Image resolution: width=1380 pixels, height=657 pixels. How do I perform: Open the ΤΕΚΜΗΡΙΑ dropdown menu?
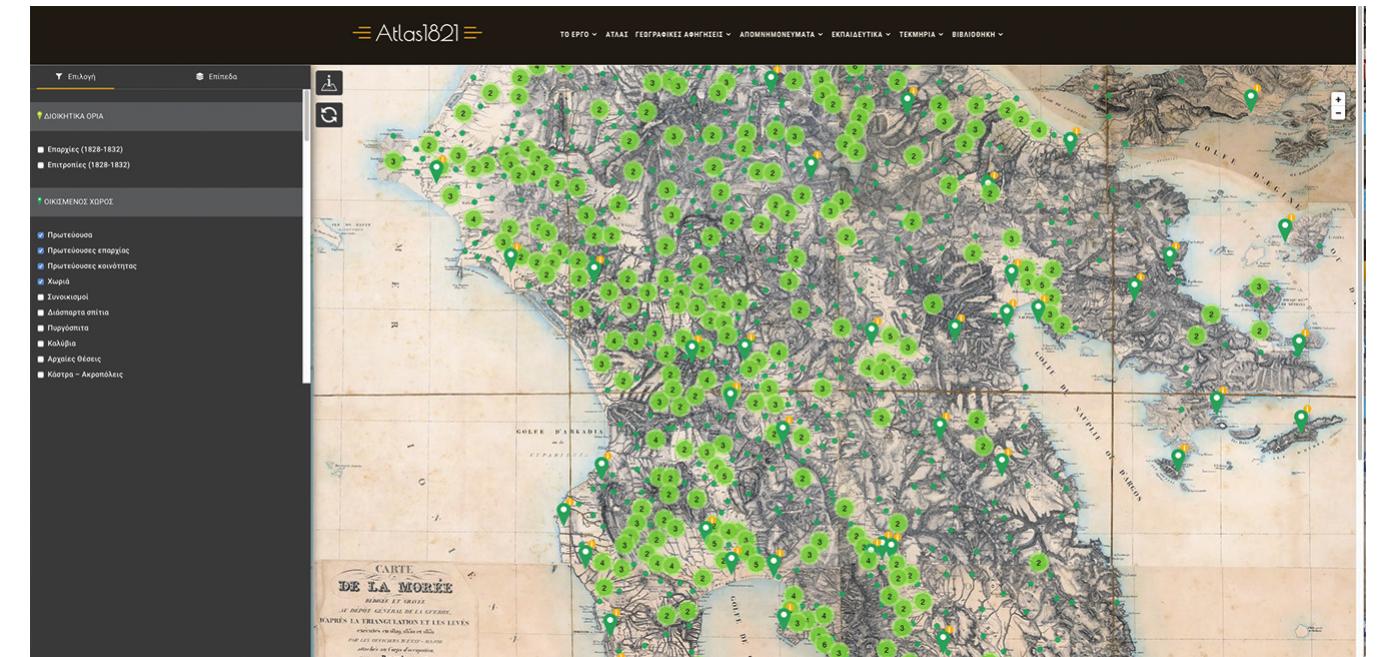click(921, 34)
